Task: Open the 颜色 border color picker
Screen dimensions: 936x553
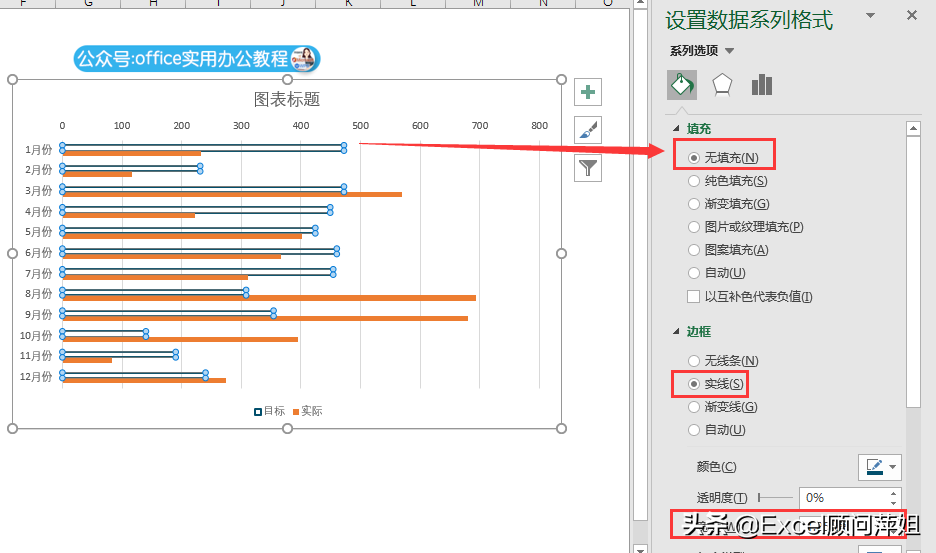Action: pyautogui.click(x=880, y=467)
